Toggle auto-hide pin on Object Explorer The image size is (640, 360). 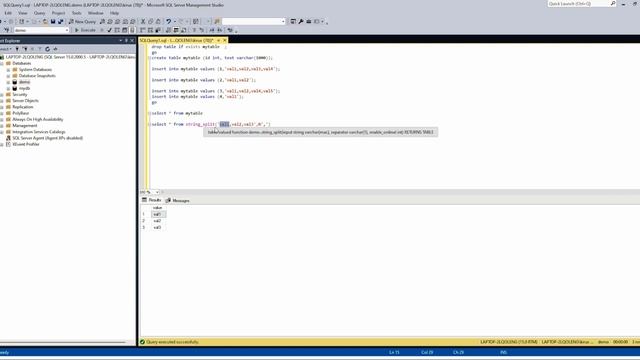126,40
